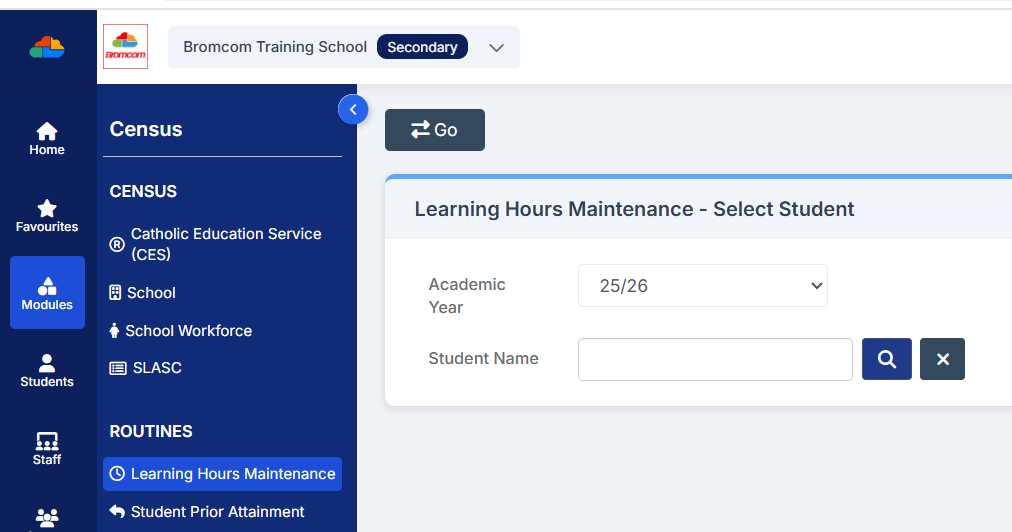Expand the school selector chevron
Image resolution: width=1012 pixels, height=532 pixels.
496,48
